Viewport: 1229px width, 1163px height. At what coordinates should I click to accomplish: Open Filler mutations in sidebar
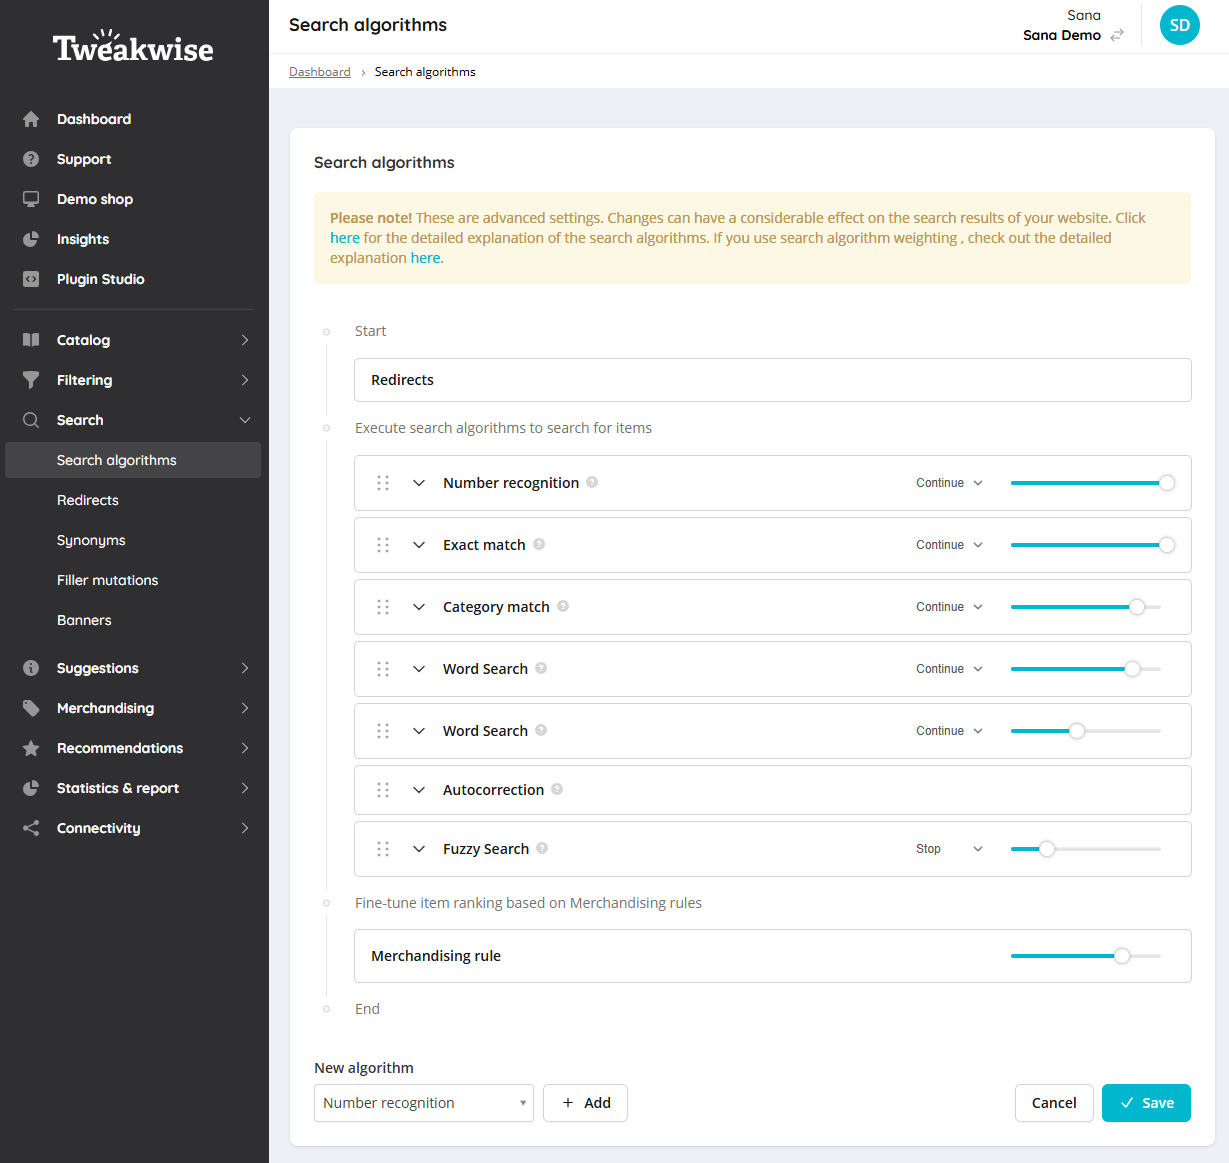click(108, 580)
